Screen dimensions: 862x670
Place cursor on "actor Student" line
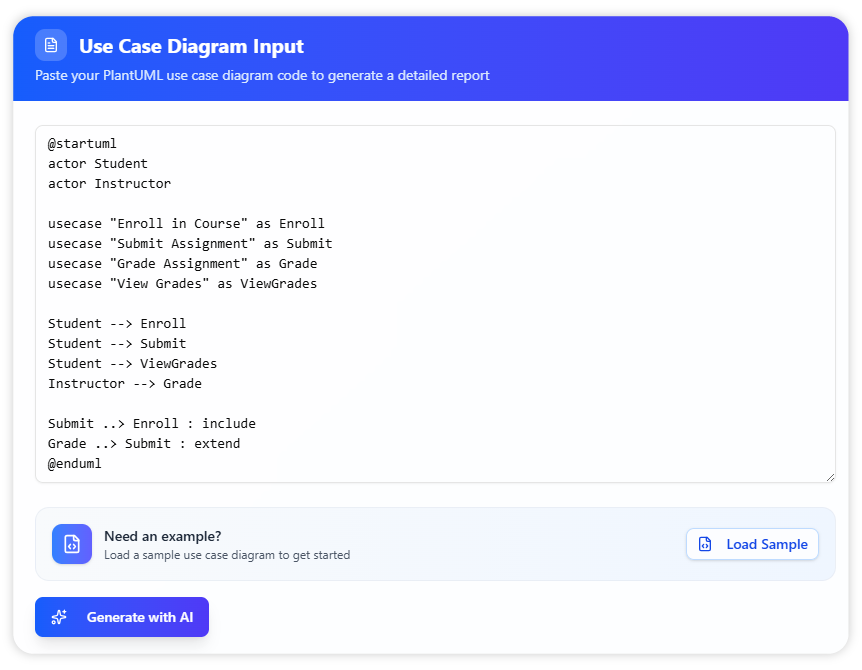pos(98,164)
